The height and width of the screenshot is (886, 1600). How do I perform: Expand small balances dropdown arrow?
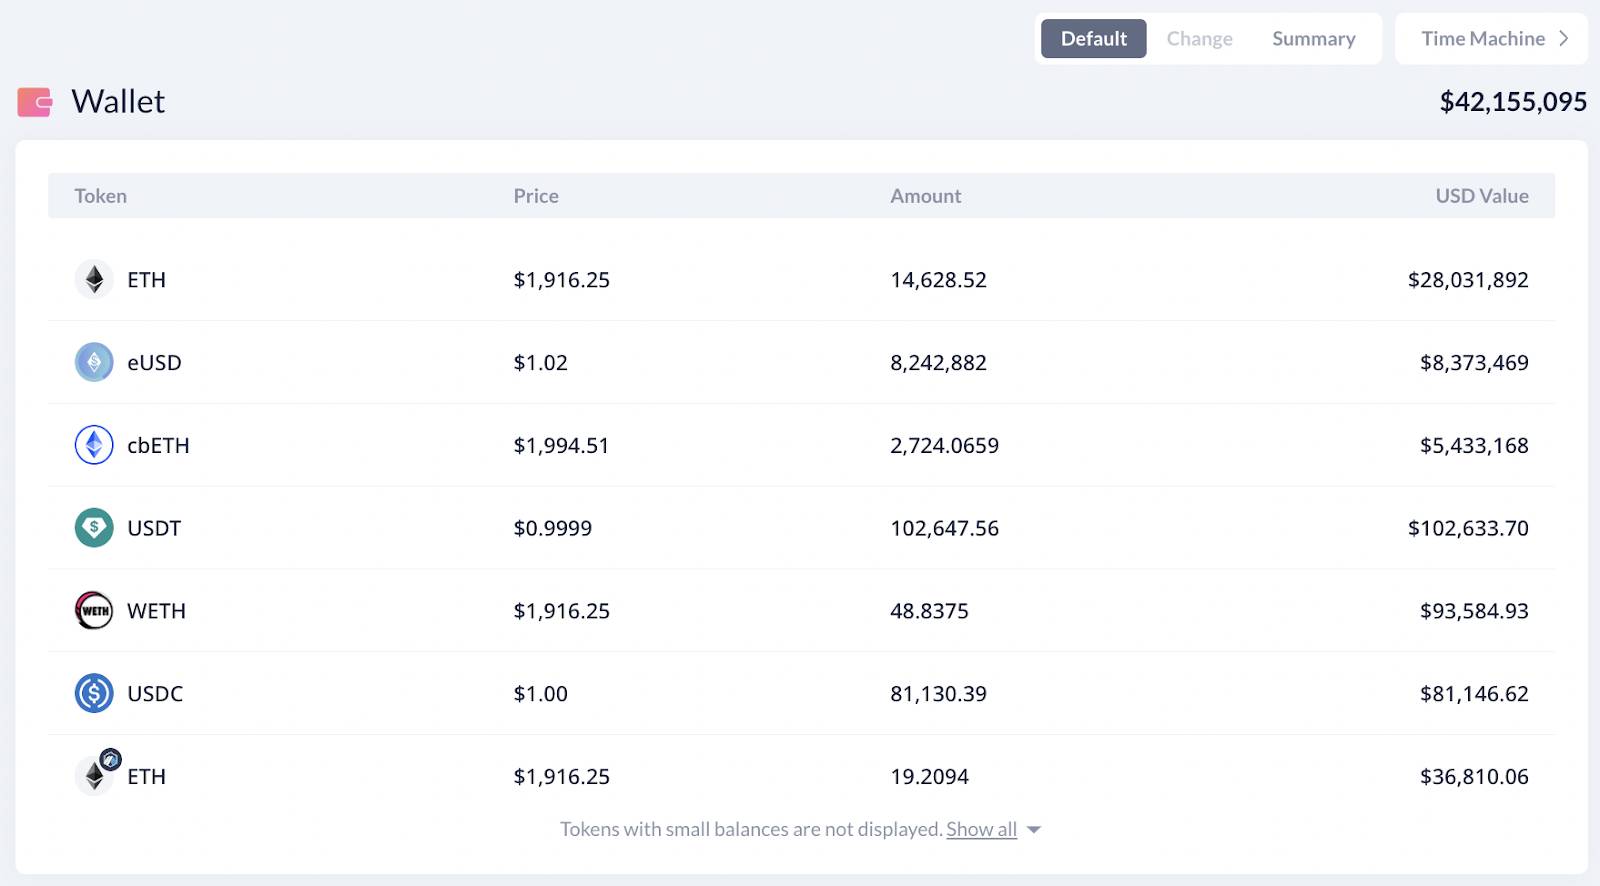pos(1034,830)
